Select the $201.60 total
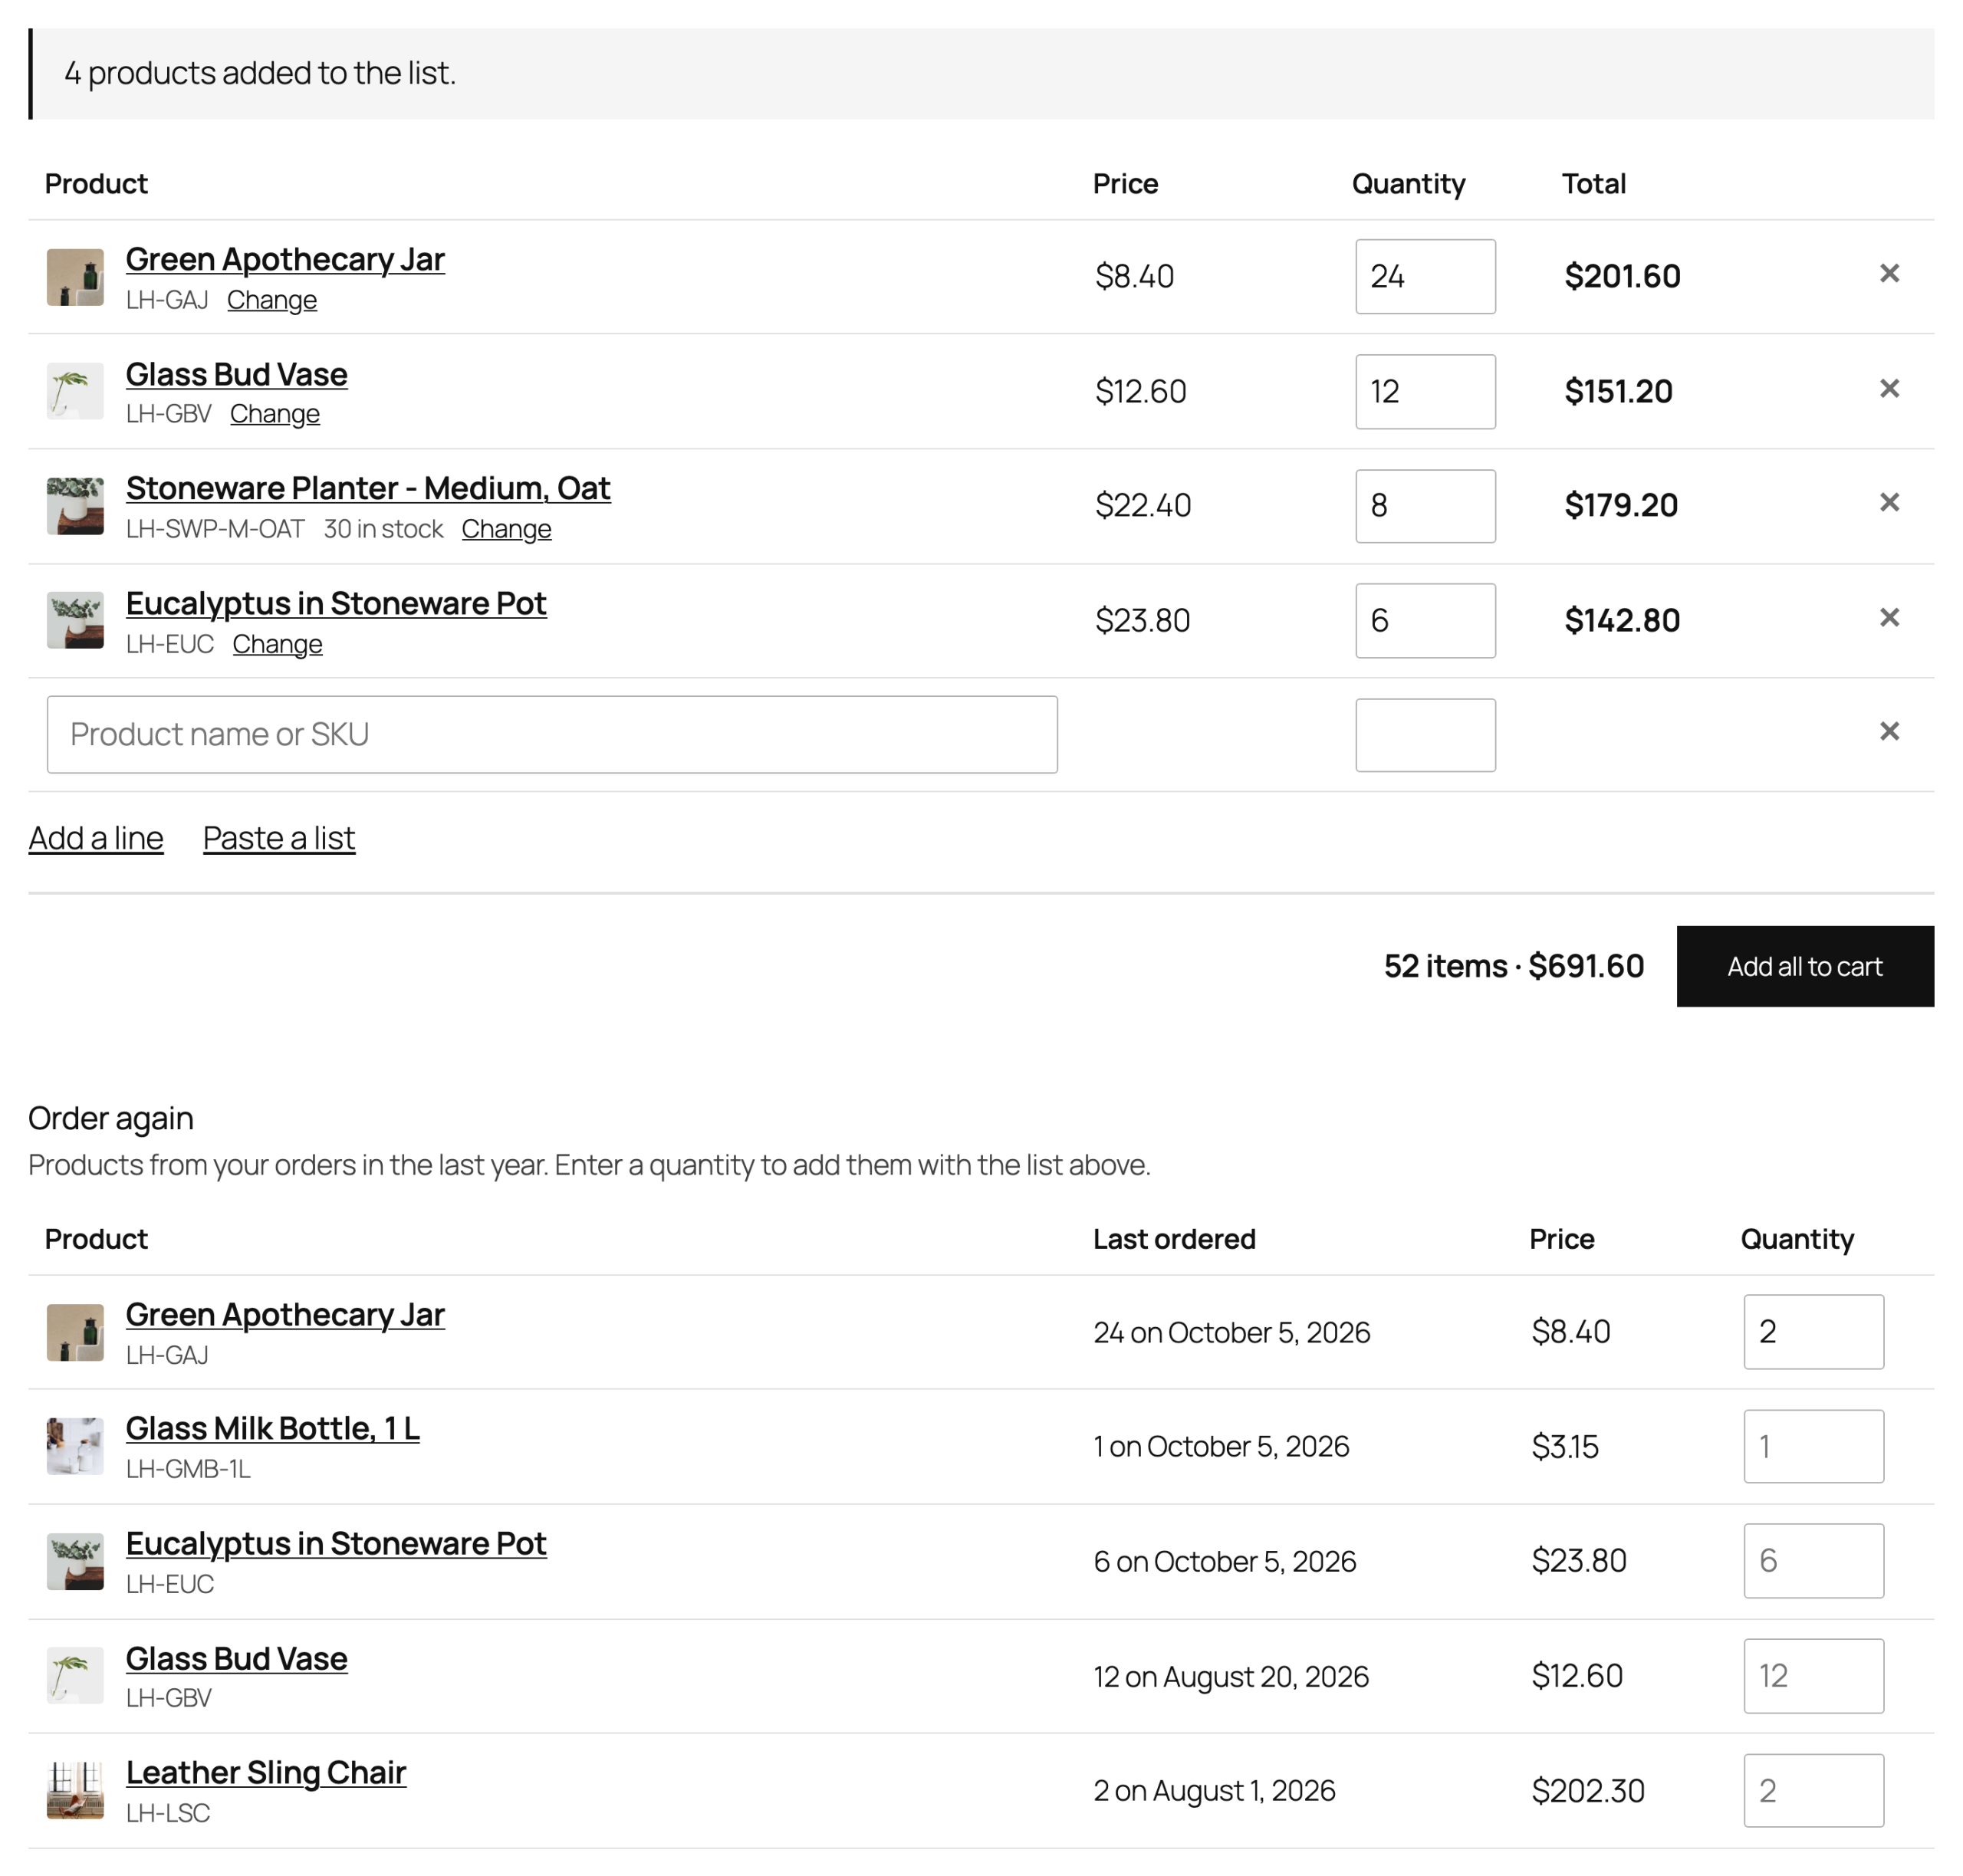Viewport: 1963px width, 1876px height. [1622, 276]
